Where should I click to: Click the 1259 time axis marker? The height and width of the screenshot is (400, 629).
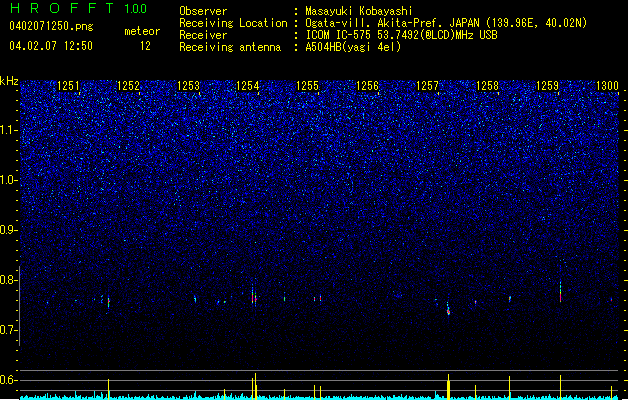(547, 86)
